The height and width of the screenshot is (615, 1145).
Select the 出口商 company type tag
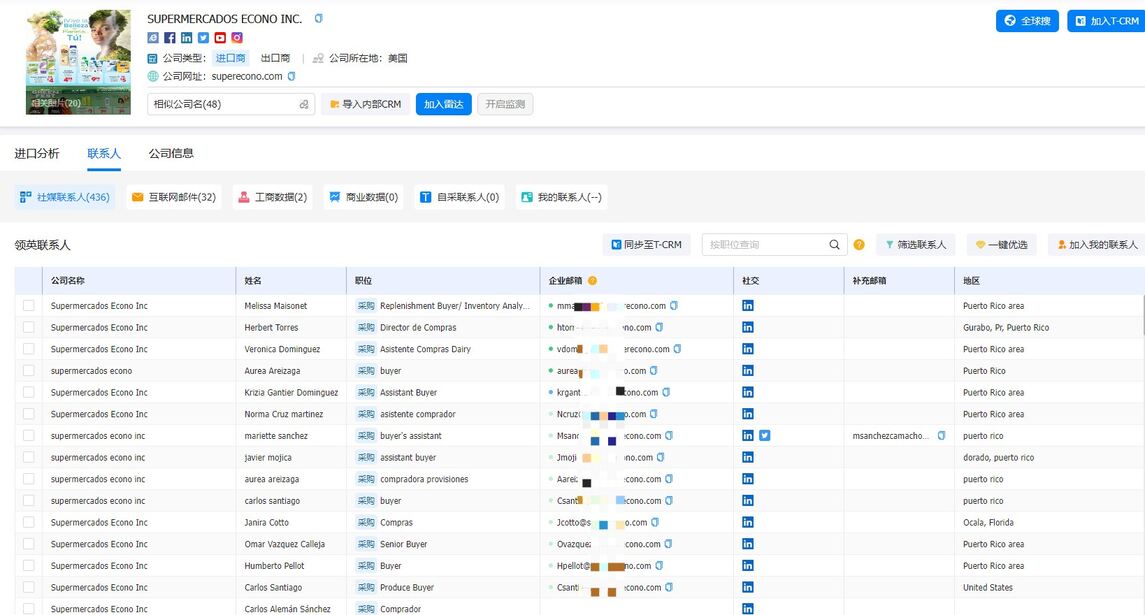point(275,58)
